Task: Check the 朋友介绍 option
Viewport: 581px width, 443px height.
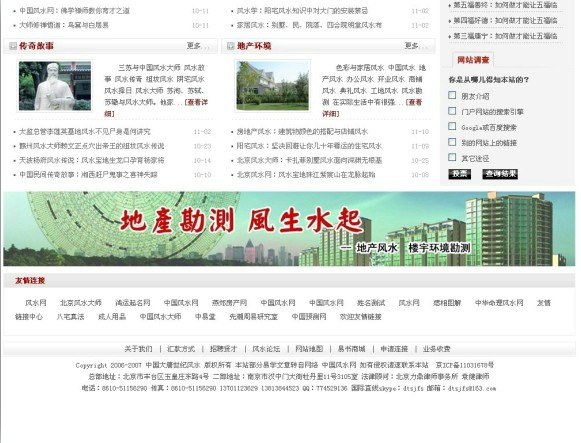Action: 452,96
